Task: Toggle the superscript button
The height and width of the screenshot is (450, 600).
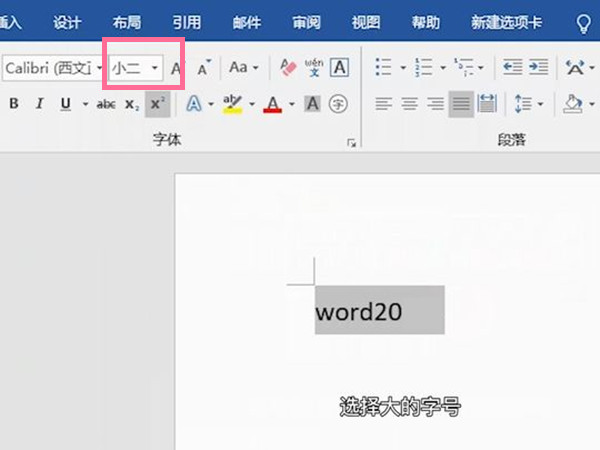Action: (x=157, y=104)
